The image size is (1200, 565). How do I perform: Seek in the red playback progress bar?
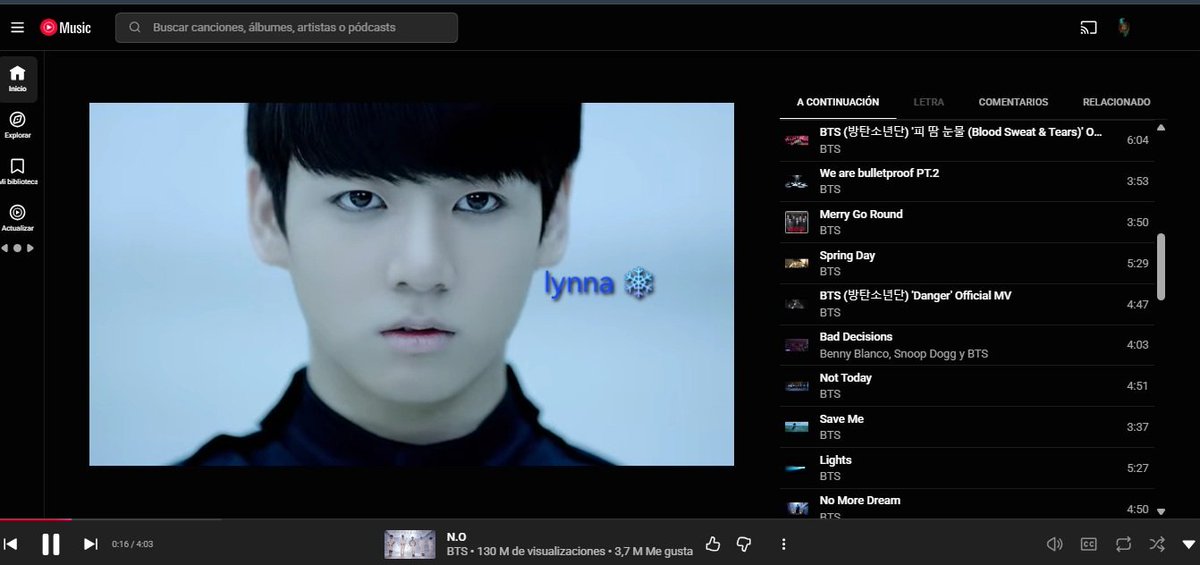[36, 519]
